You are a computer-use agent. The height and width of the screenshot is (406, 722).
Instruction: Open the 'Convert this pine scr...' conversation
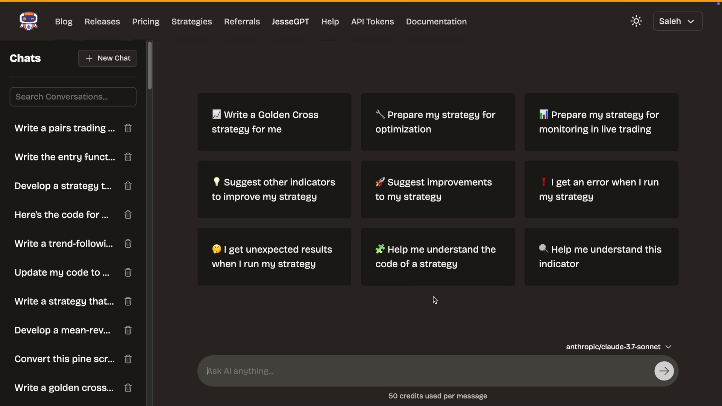[x=64, y=359]
